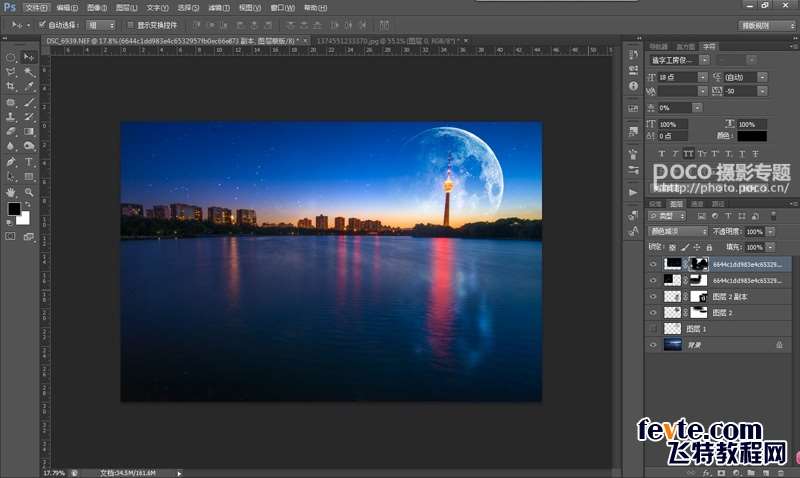
Task: Select the Lasso tool
Action: pyautogui.click(x=11, y=72)
